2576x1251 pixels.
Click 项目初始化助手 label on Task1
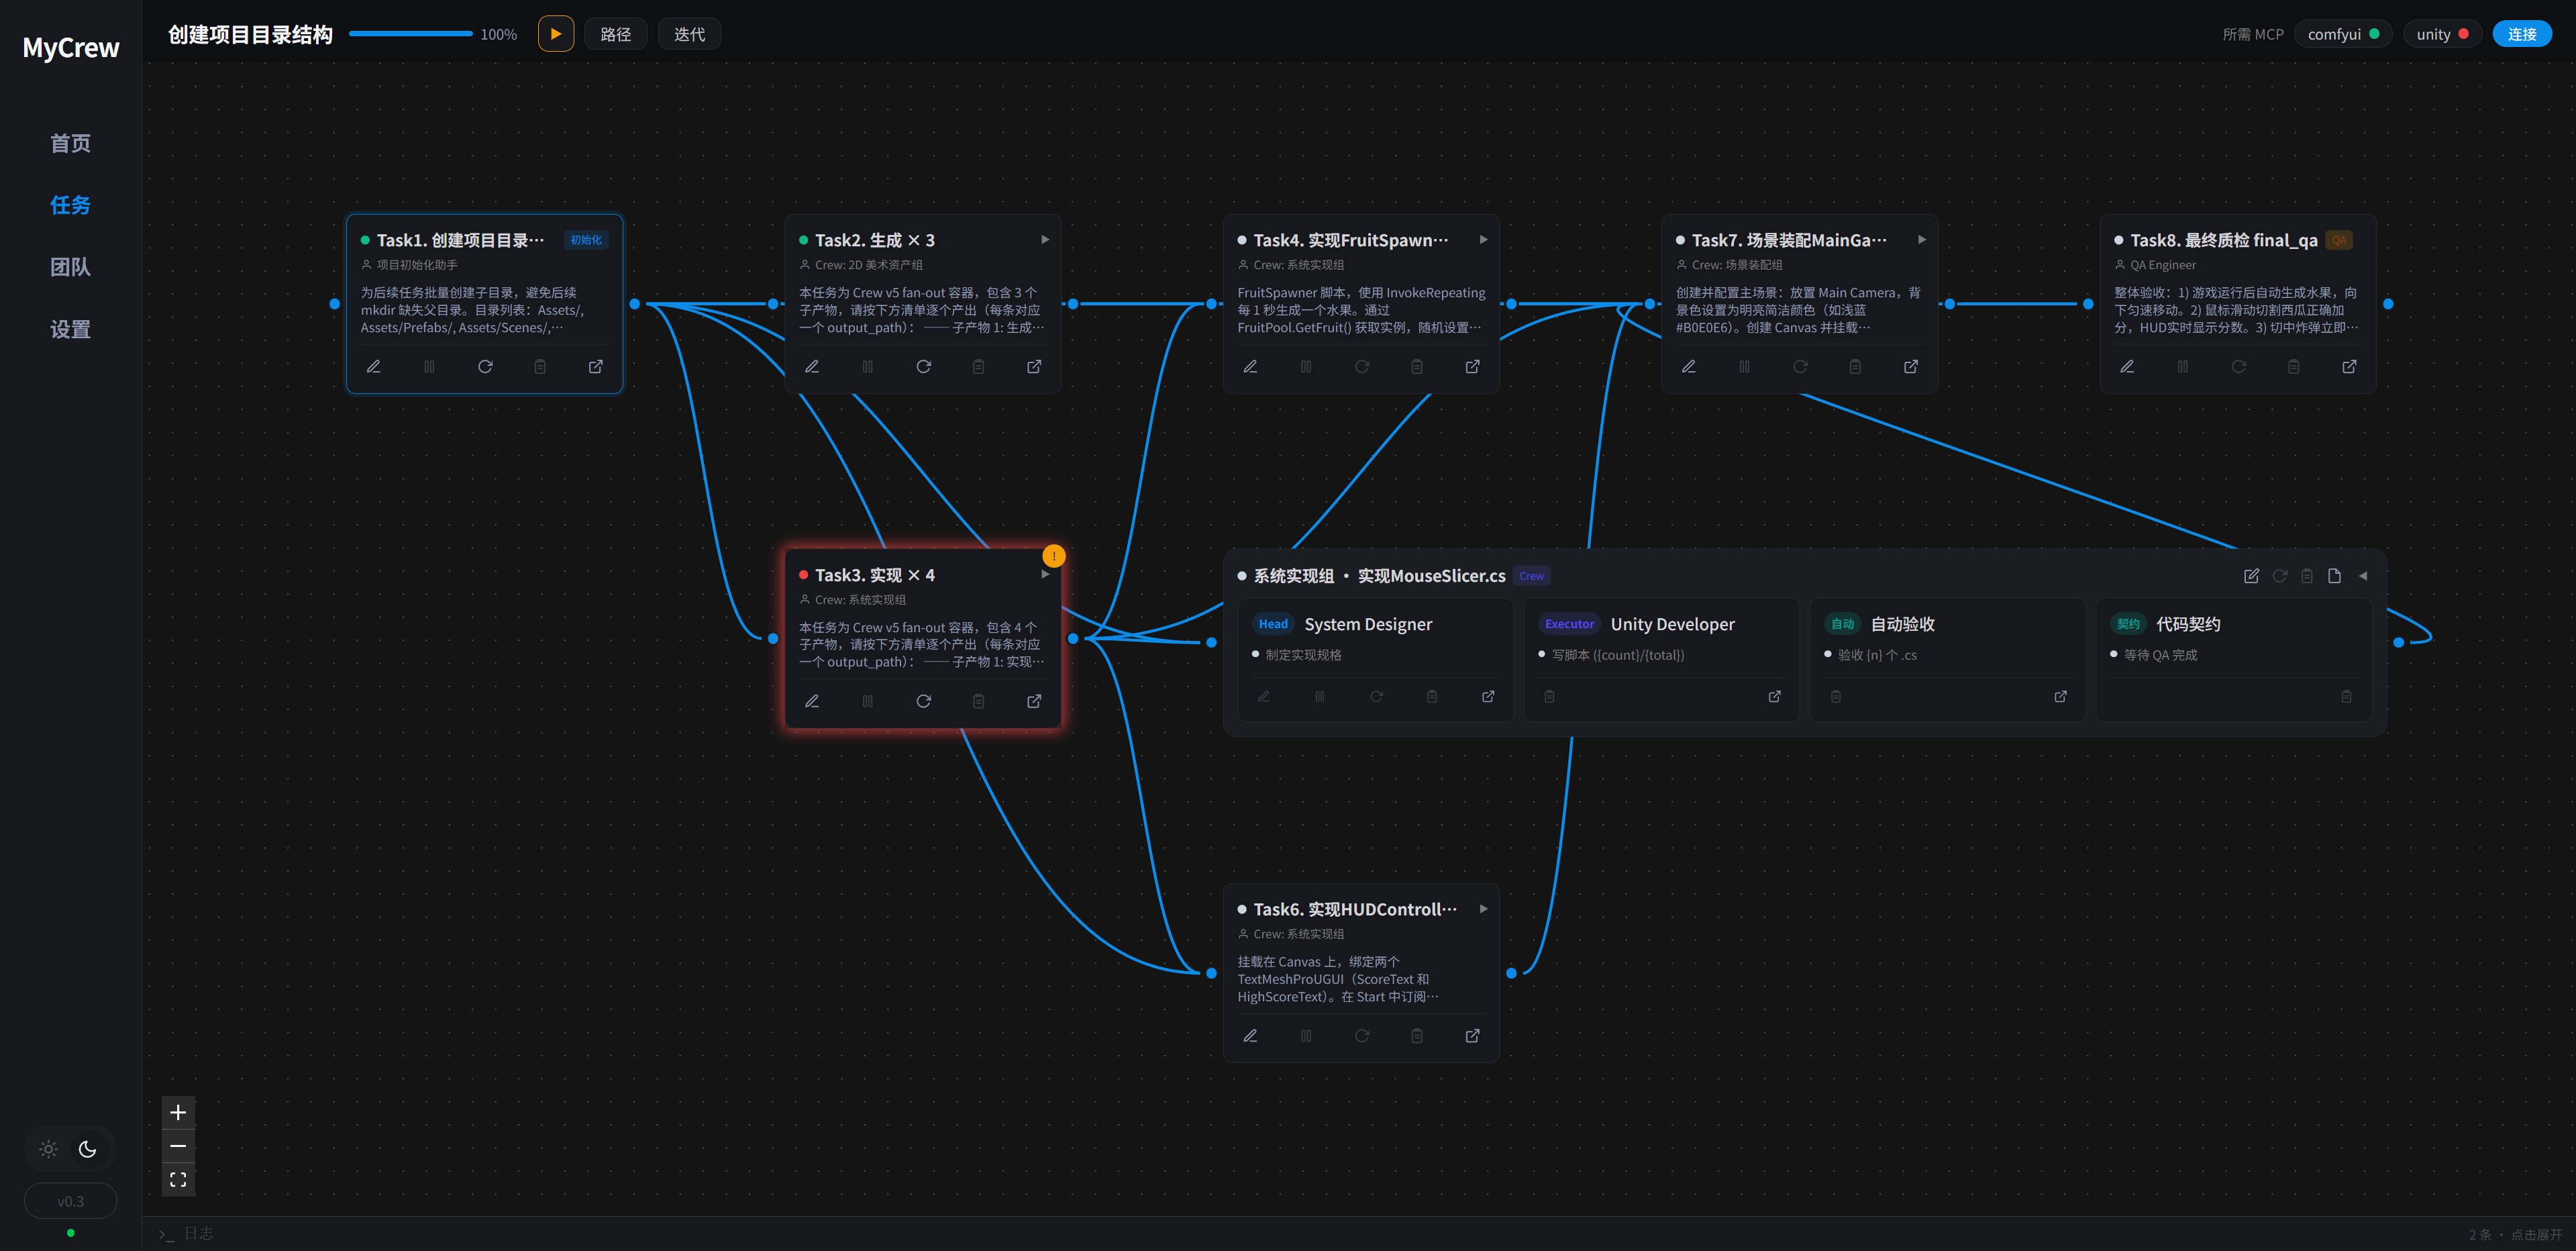tap(417, 265)
